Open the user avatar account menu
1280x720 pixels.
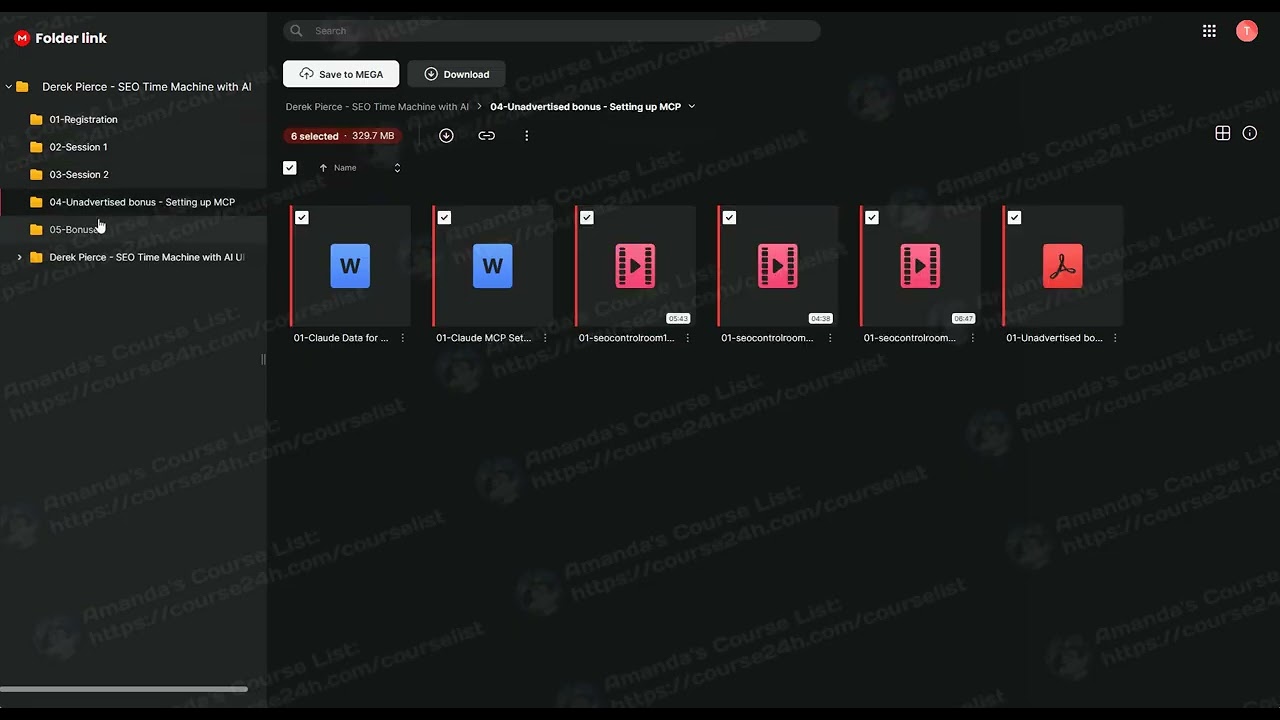[1246, 31]
